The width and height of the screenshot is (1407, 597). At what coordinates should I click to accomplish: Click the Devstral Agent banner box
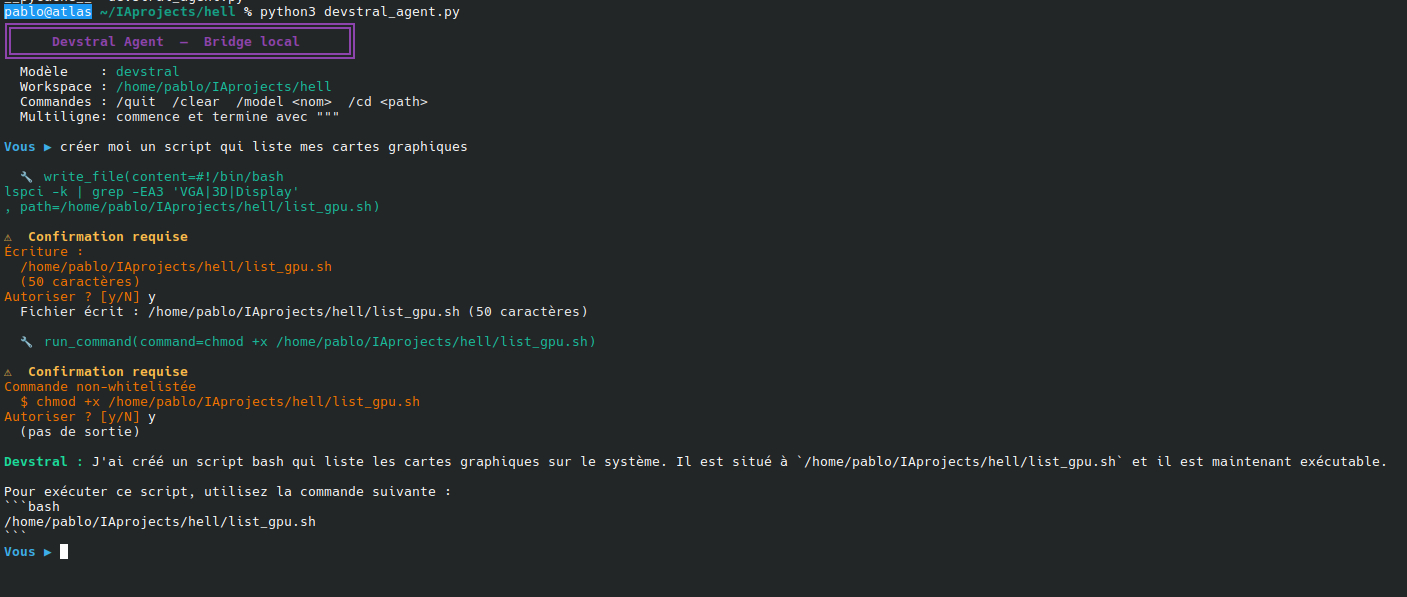(179, 42)
